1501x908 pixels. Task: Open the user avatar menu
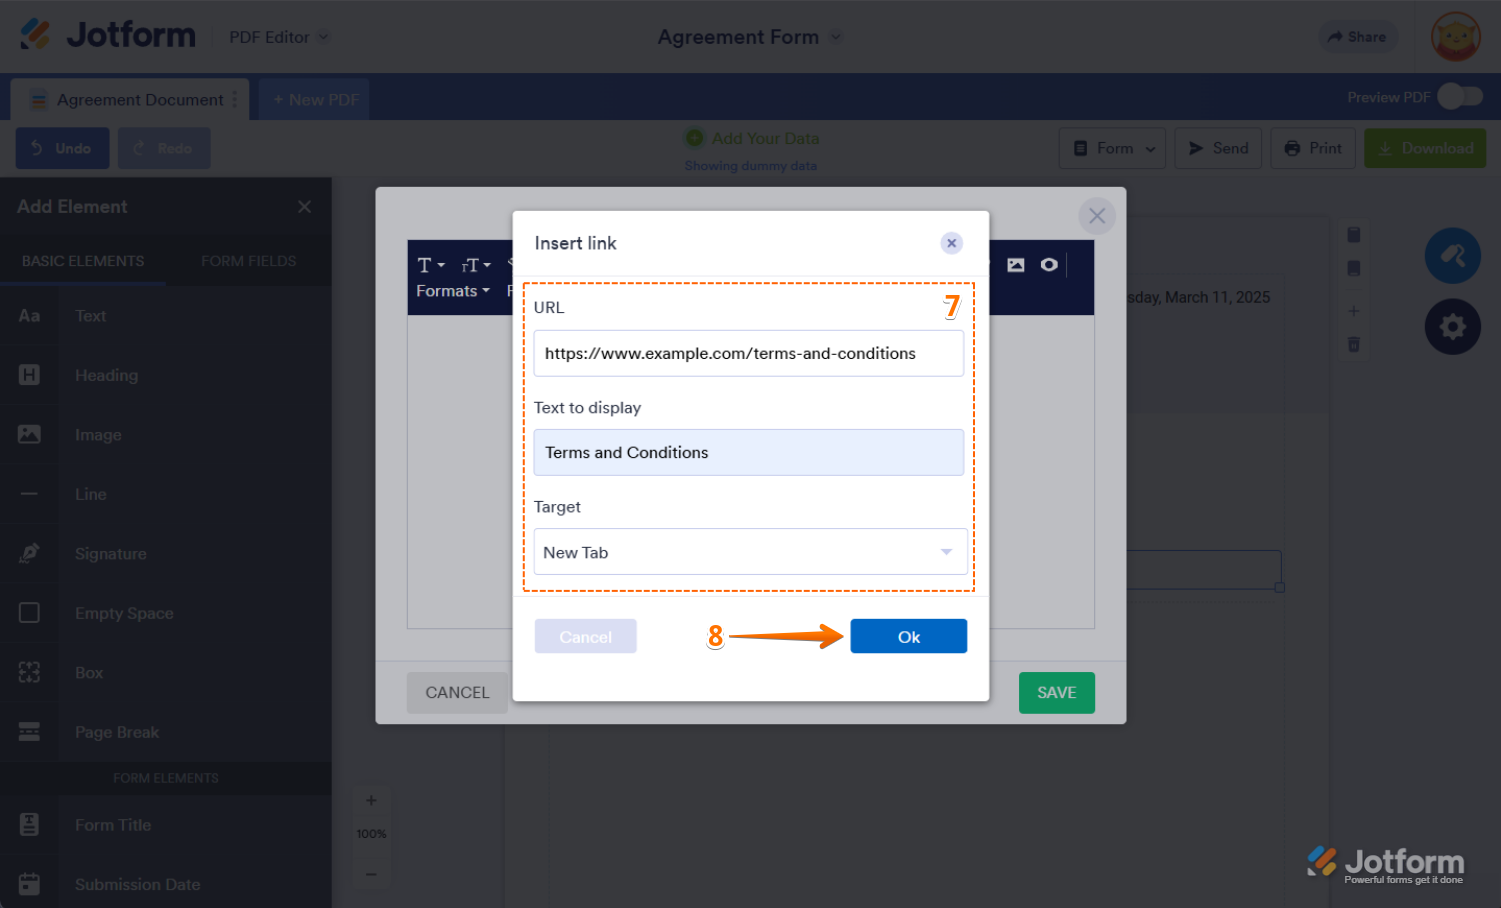[x=1456, y=37]
